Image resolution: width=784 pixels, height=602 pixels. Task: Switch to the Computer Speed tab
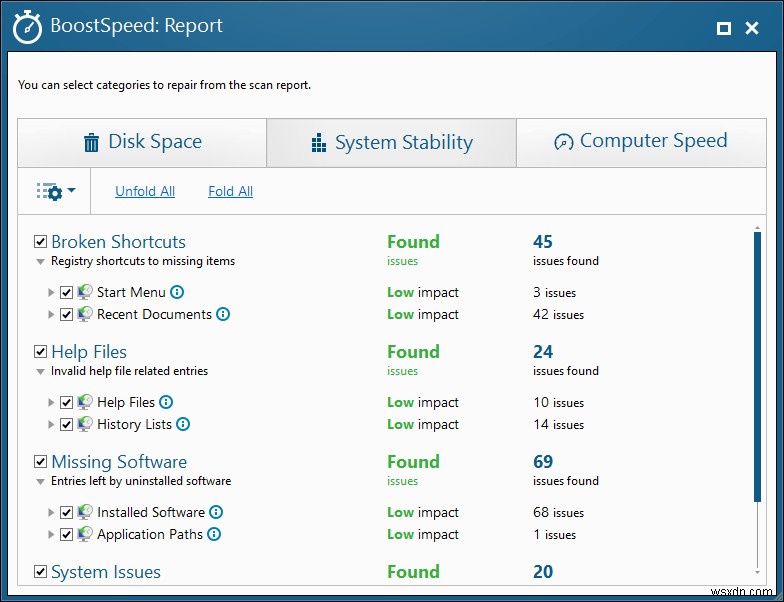[641, 142]
